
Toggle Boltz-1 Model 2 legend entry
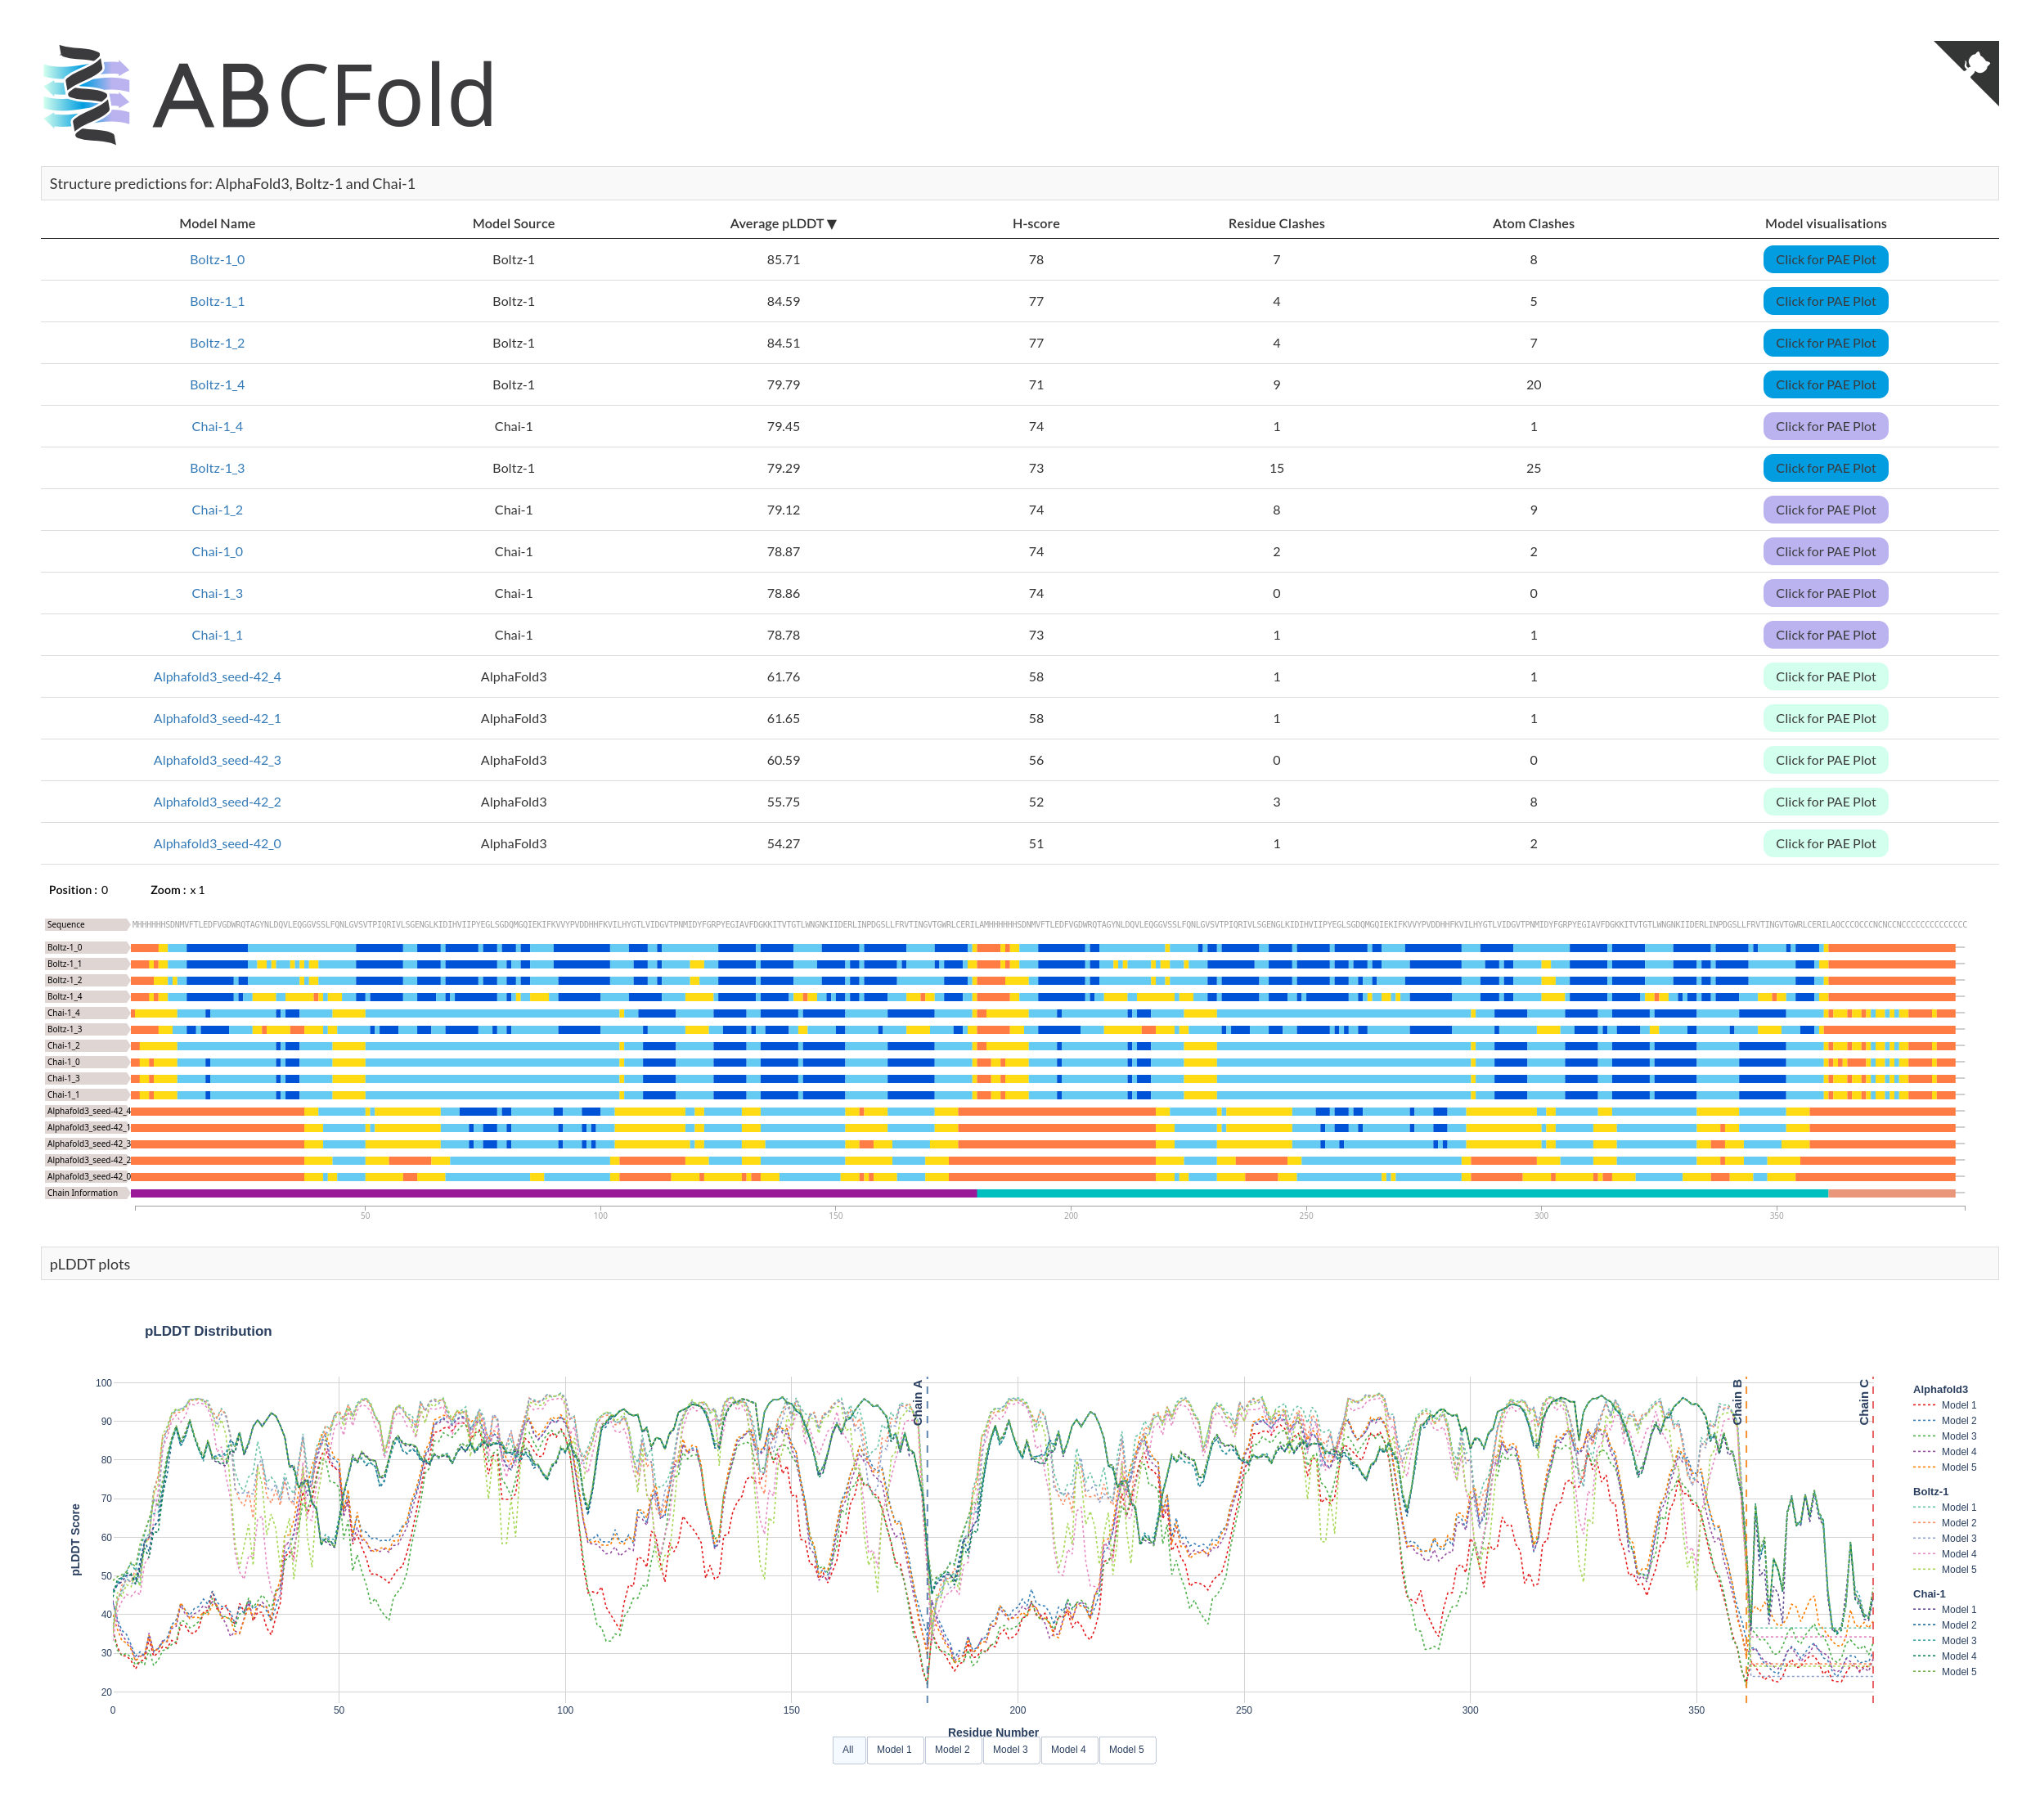pos(1957,1523)
